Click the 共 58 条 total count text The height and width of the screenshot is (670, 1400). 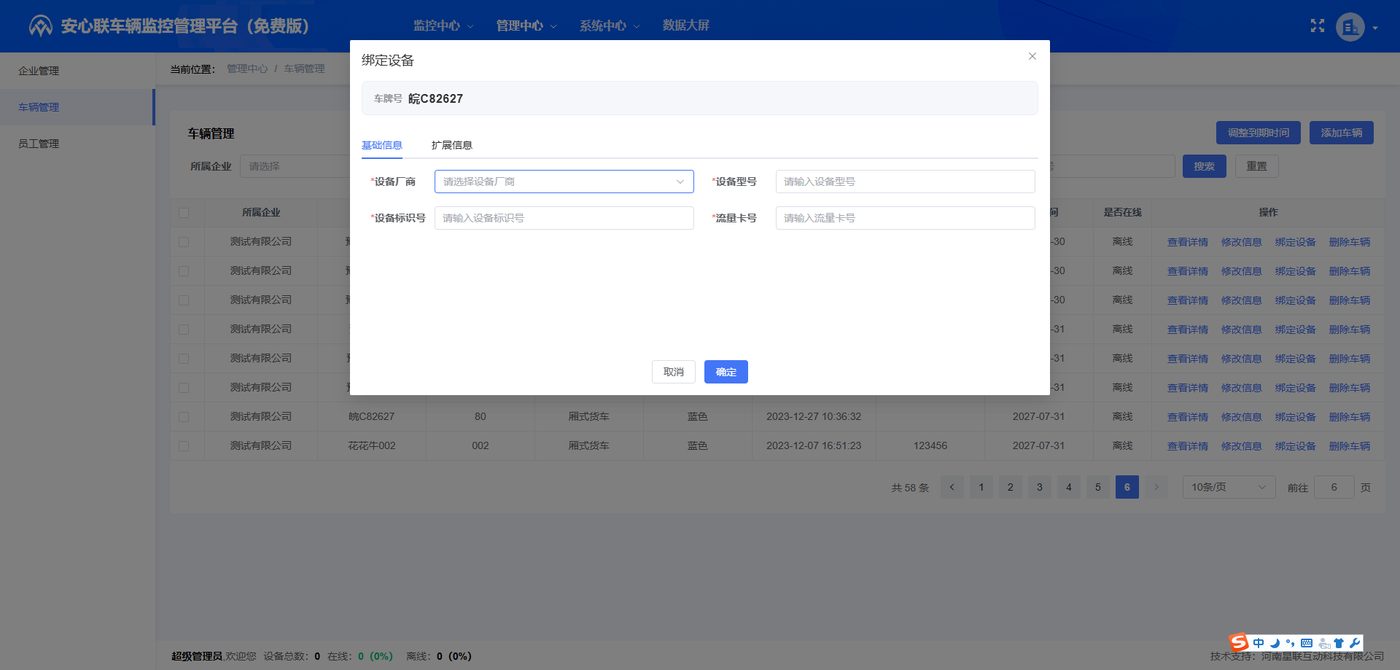click(910, 488)
